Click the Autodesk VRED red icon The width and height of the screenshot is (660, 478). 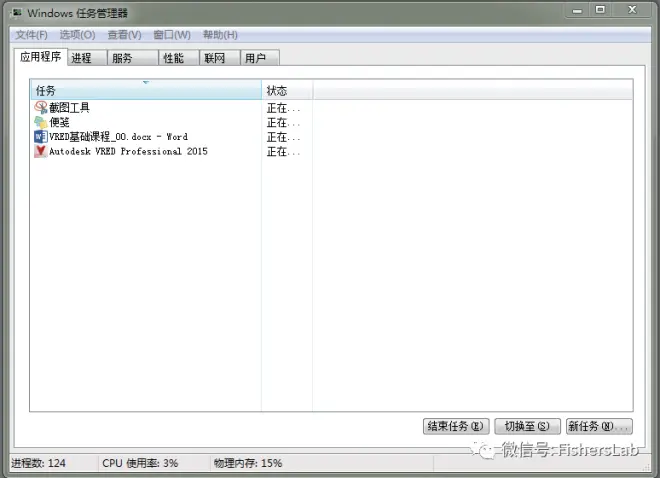tap(40, 151)
